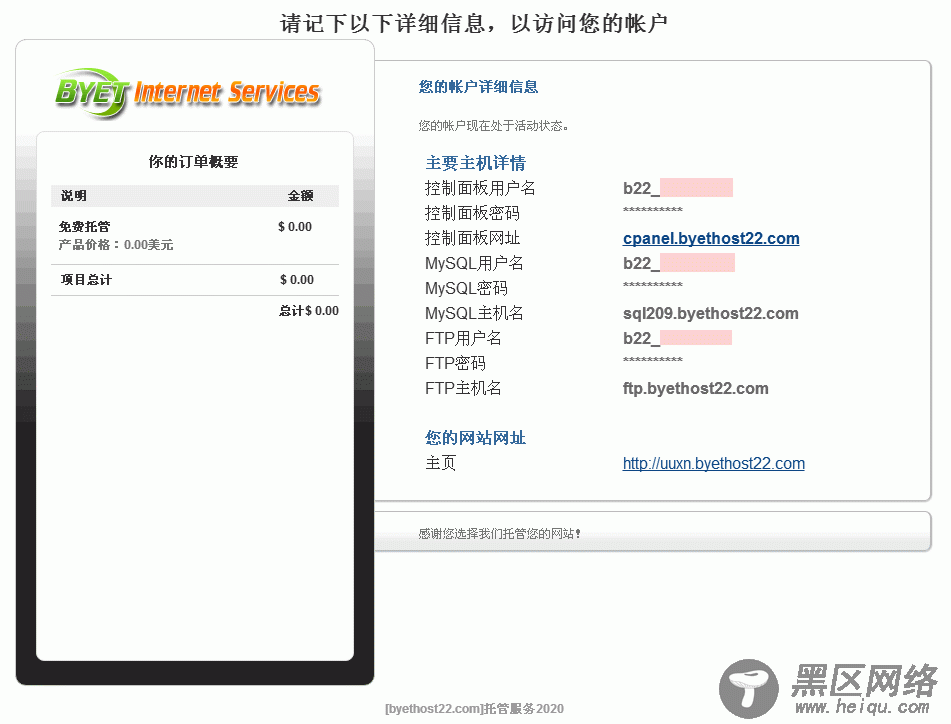Image resolution: width=951 pixels, height=724 pixels.
Task: Click the FTP密码 label
Action: click(x=455, y=363)
